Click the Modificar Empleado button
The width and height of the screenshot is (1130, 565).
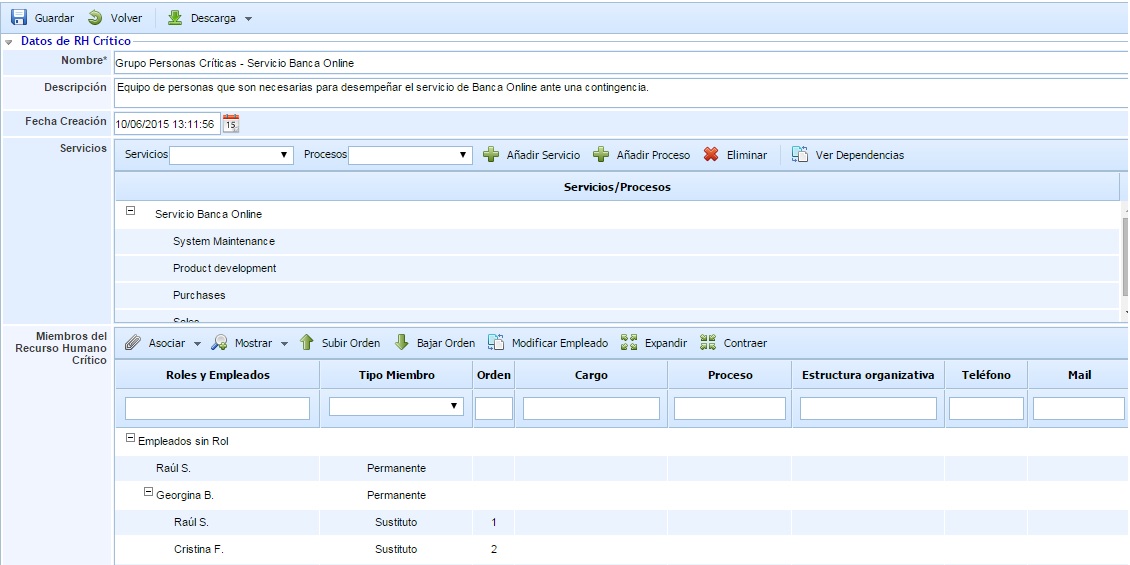548,343
